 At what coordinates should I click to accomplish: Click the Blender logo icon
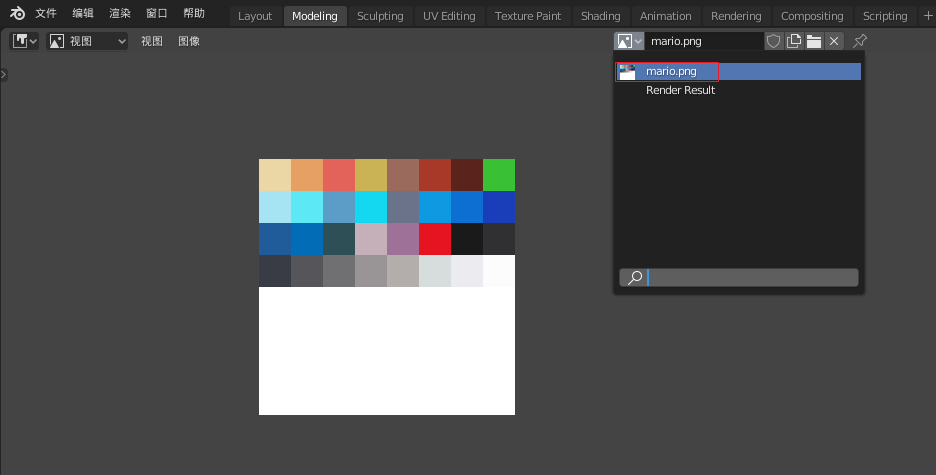point(17,13)
